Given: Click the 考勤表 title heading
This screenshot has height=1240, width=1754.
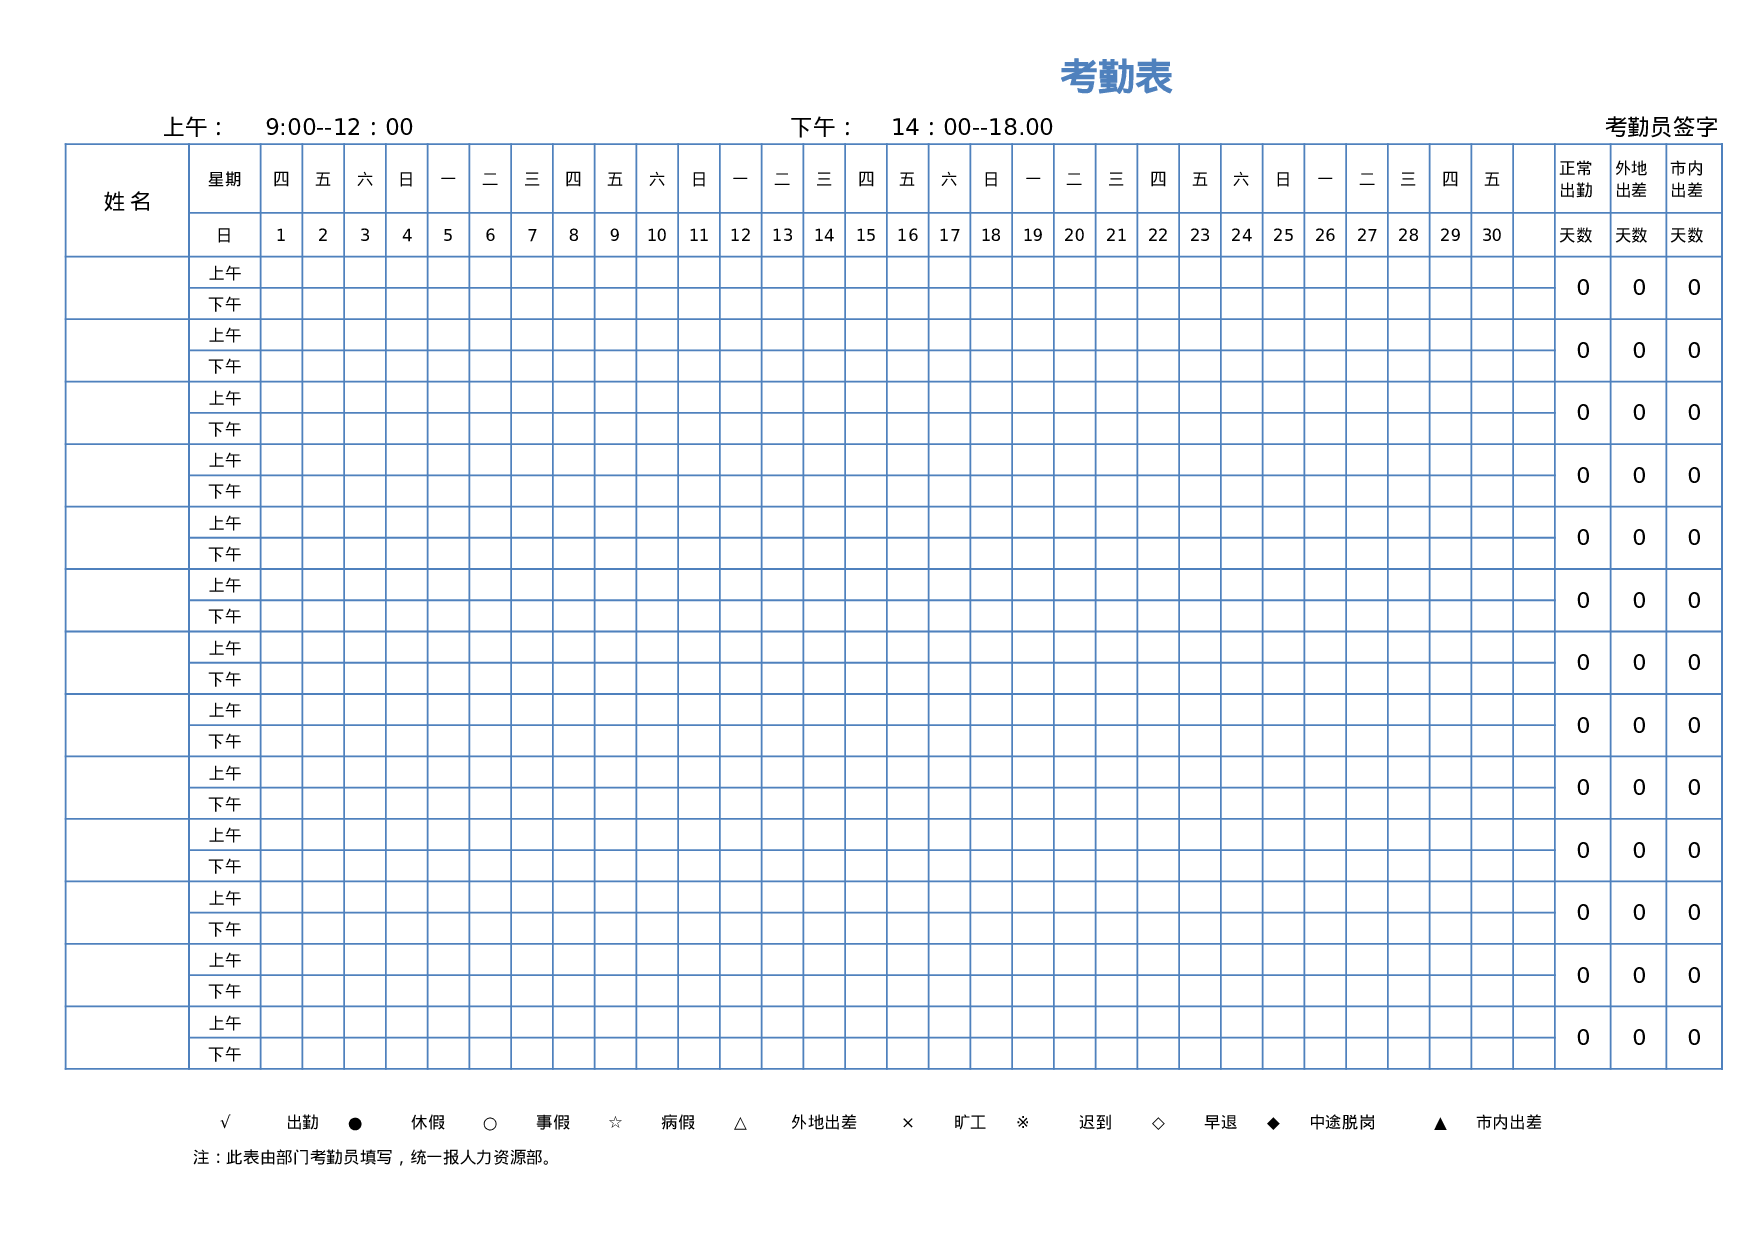Looking at the screenshot, I should tap(1116, 77).
